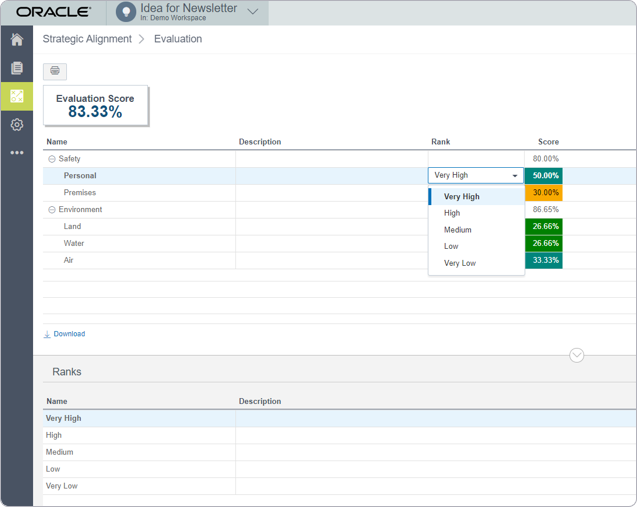Image resolution: width=637 pixels, height=507 pixels.
Task: Open the Idea for Newsletter dropdown chevron
Action: click(x=253, y=12)
